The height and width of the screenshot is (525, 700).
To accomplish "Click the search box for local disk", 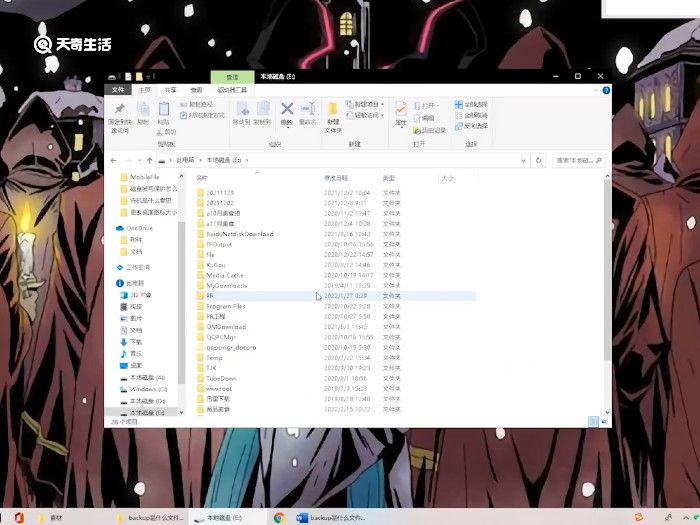I will pyautogui.click(x=579, y=160).
